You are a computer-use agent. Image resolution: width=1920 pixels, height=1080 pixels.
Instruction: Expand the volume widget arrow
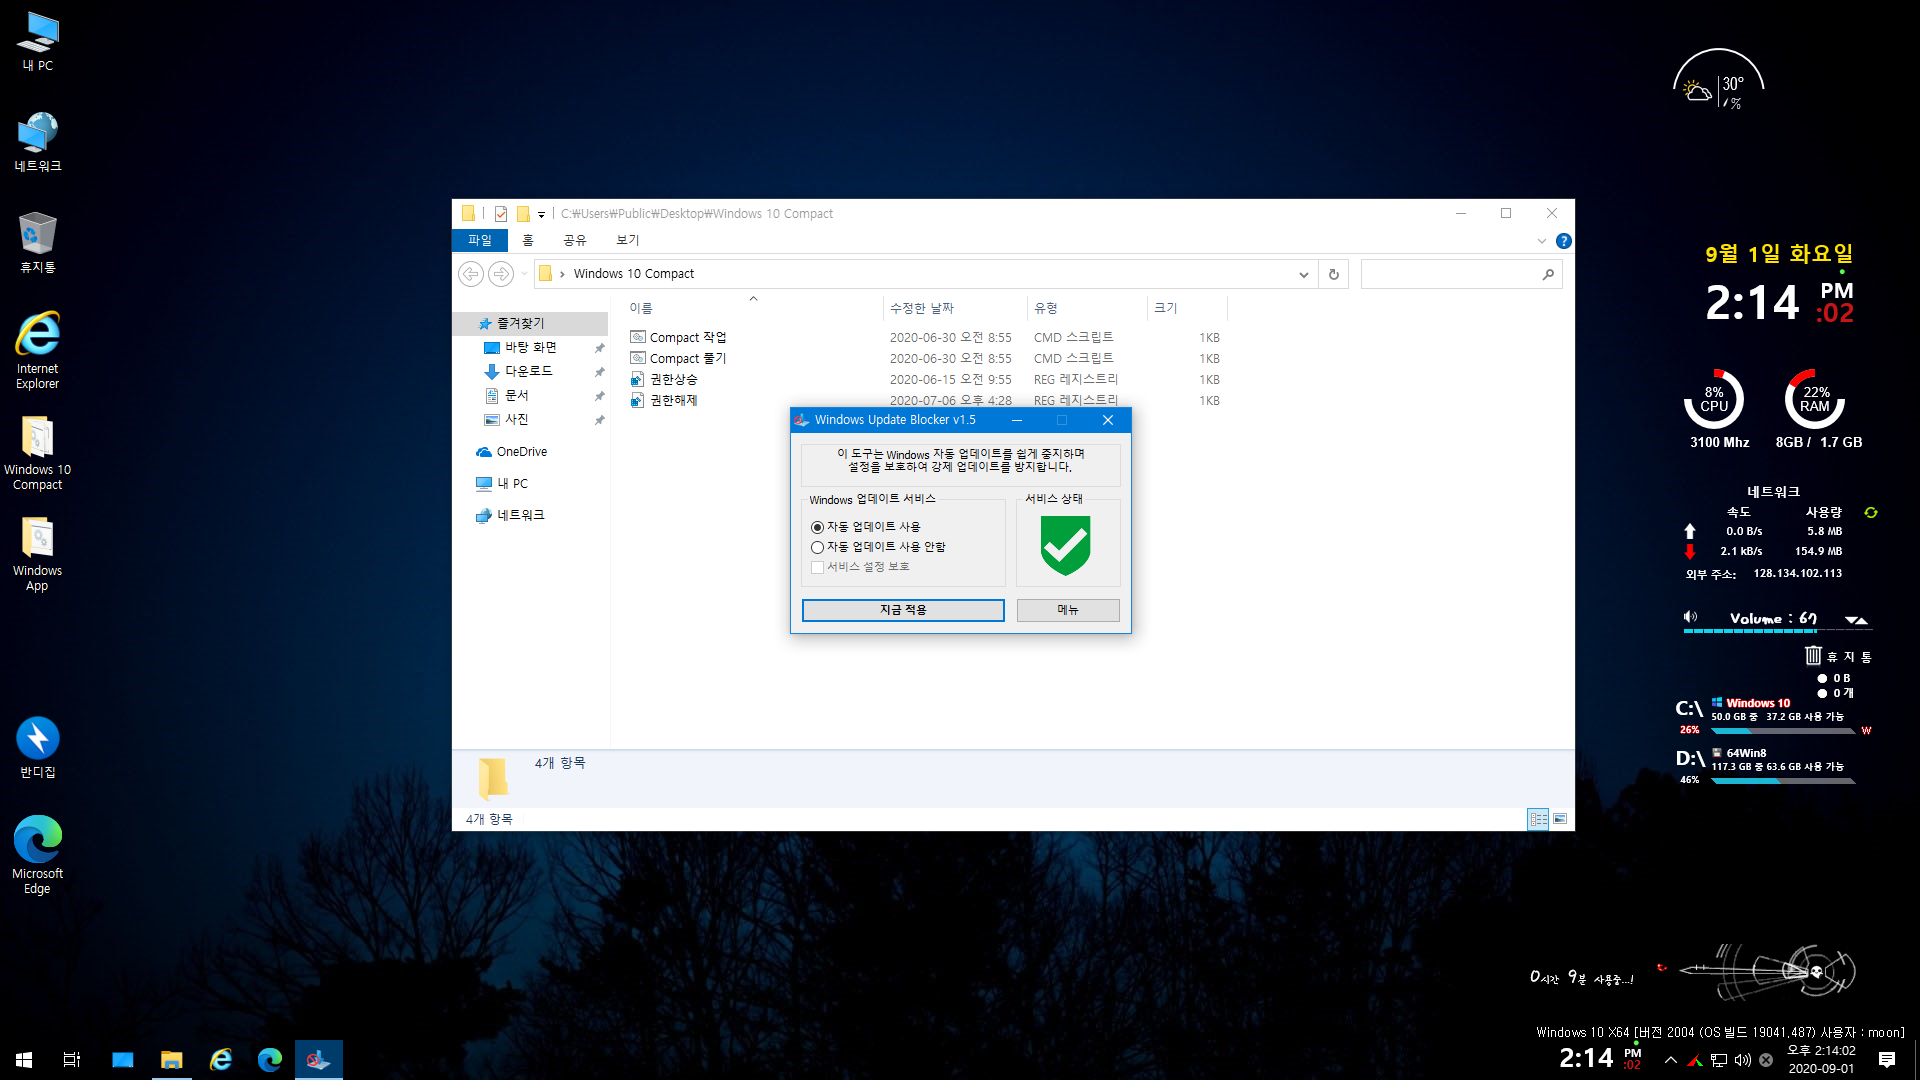pyautogui.click(x=1856, y=620)
